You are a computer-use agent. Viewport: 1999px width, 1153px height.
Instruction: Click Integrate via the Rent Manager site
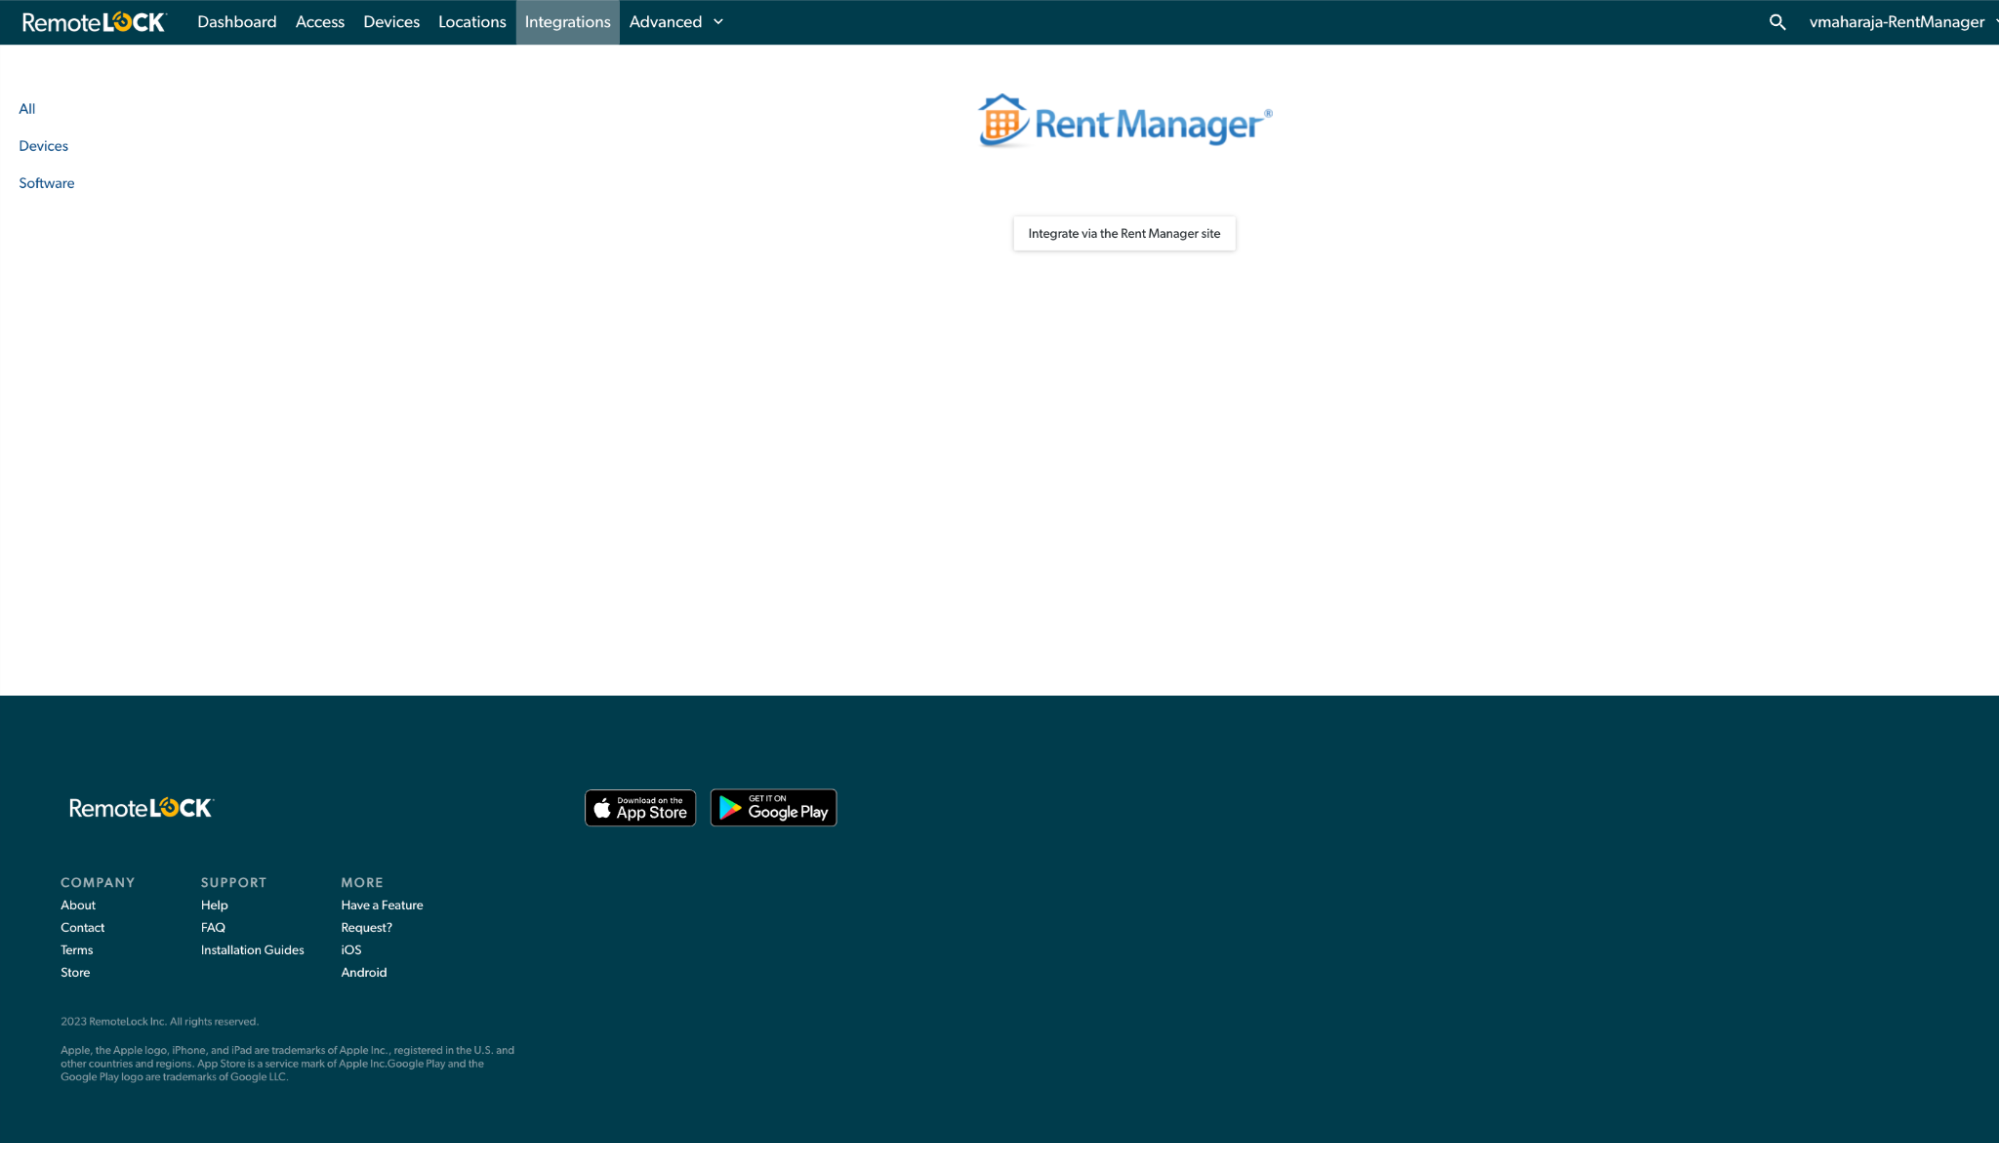click(x=1124, y=233)
